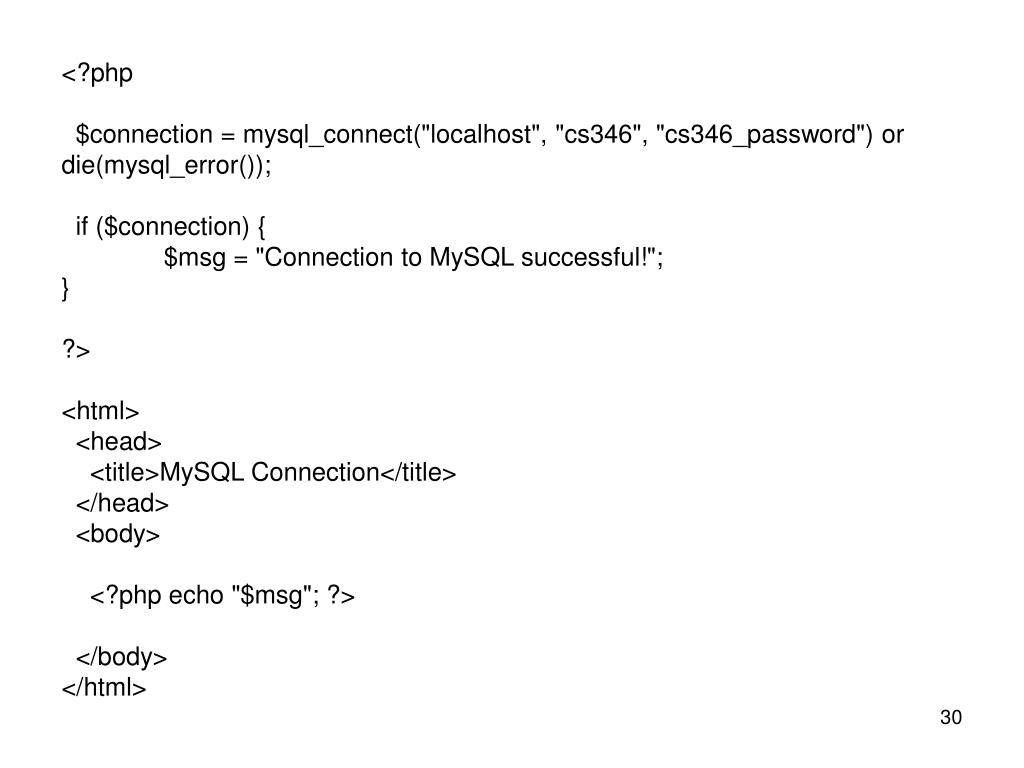Viewport: 1024px width, 768px height.
Task: Click the slide number 30
Action: coord(951,717)
